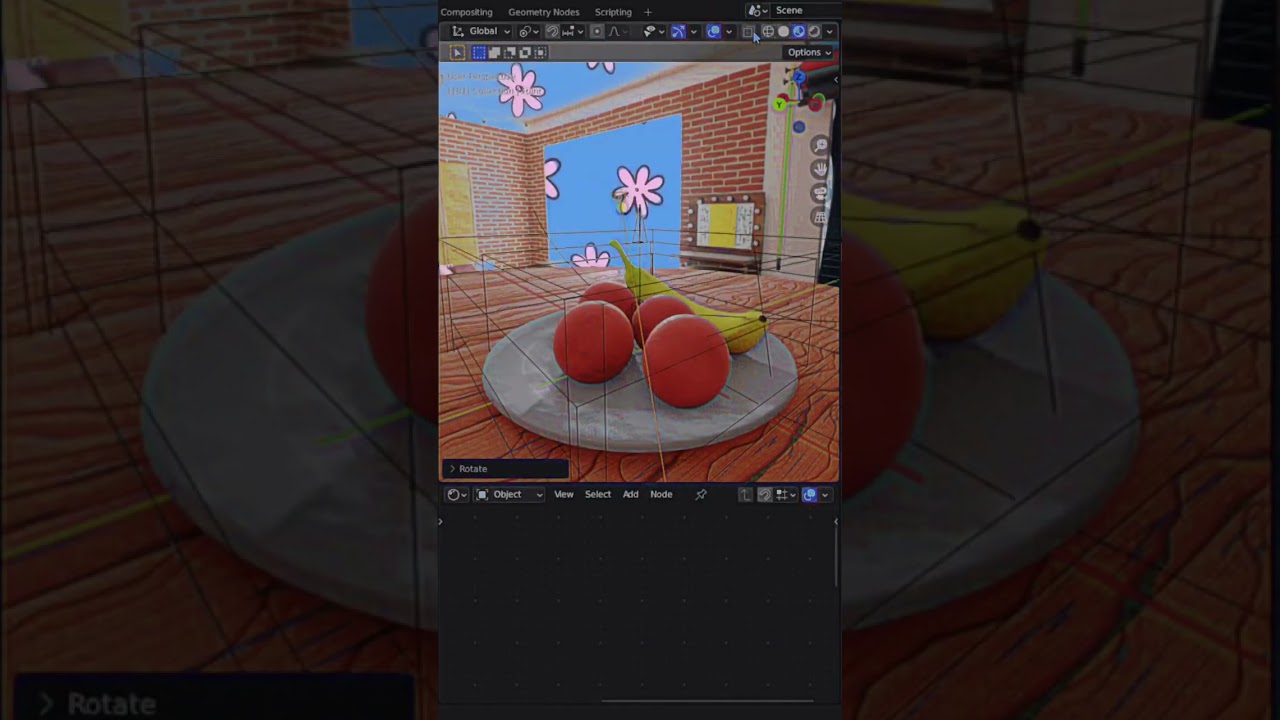
Task: Open the node editor type dropdown
Action: pos(457,494)
